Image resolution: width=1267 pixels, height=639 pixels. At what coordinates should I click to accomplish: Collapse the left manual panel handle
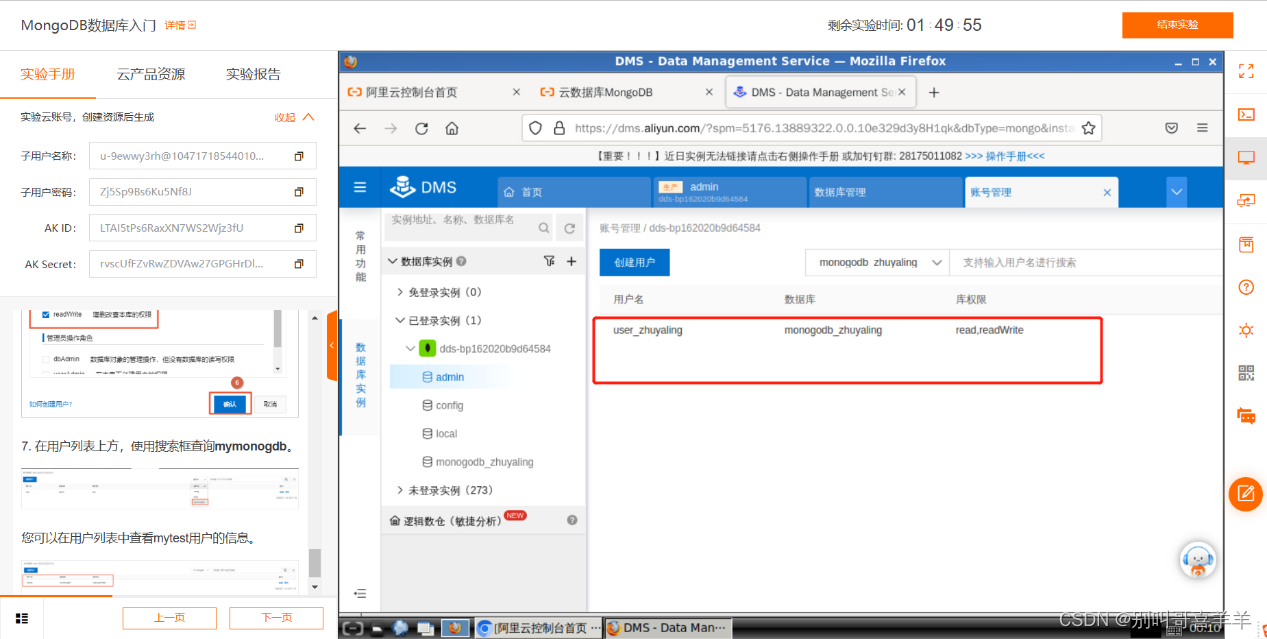(332, 345)
